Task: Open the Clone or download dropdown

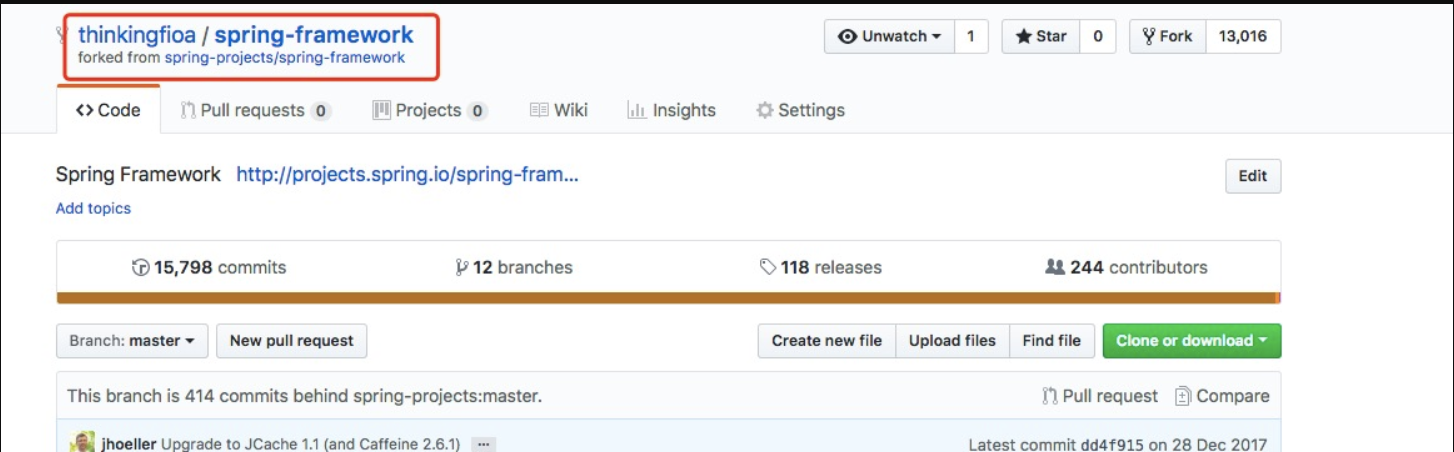Action: 1192,341
